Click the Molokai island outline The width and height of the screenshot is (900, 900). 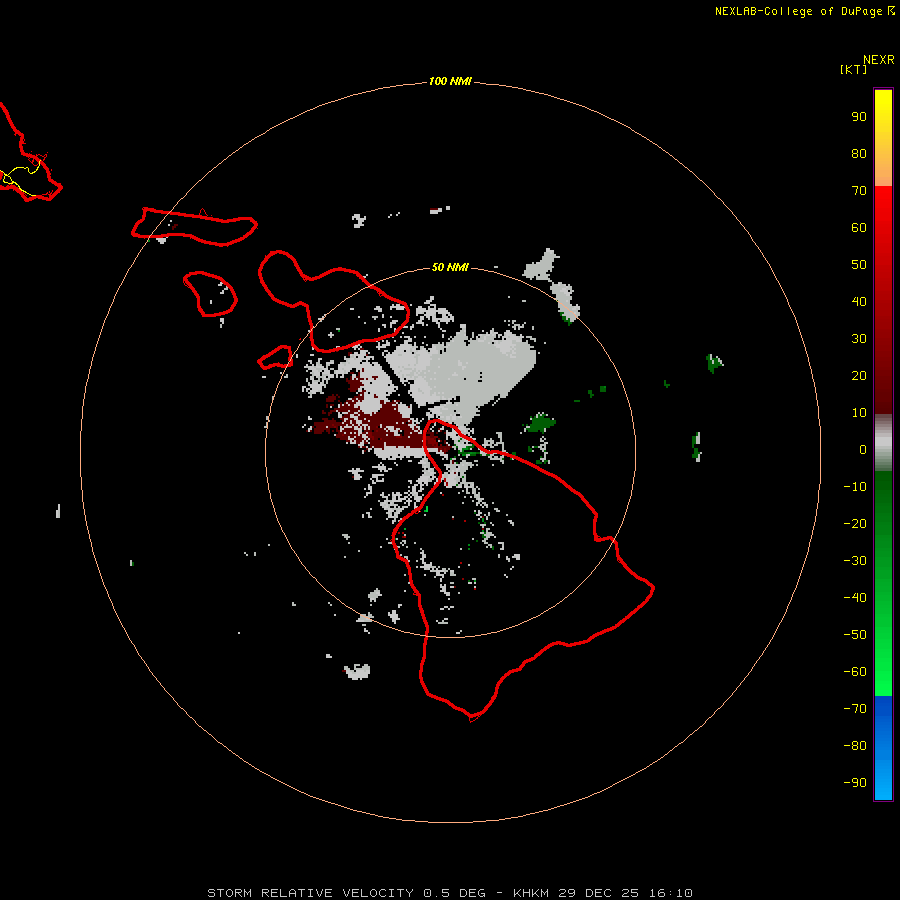pos(194,227)
